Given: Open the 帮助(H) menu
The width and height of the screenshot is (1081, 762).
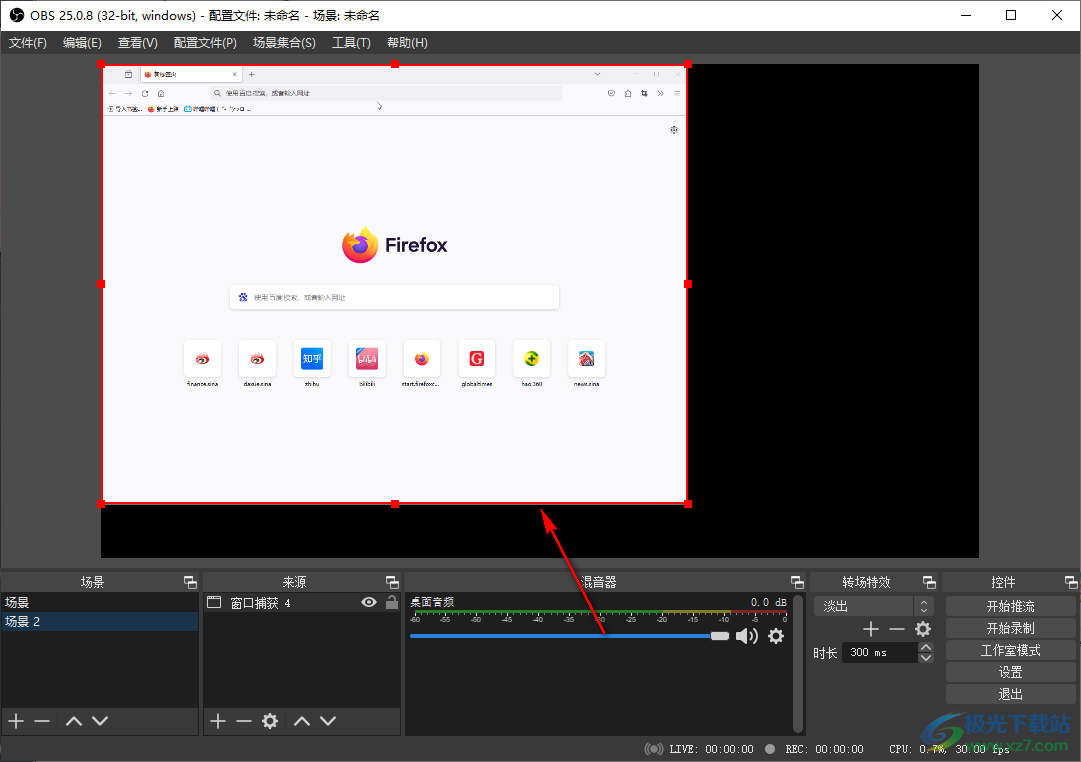Looking at the screenshot, I should (407, 43).
